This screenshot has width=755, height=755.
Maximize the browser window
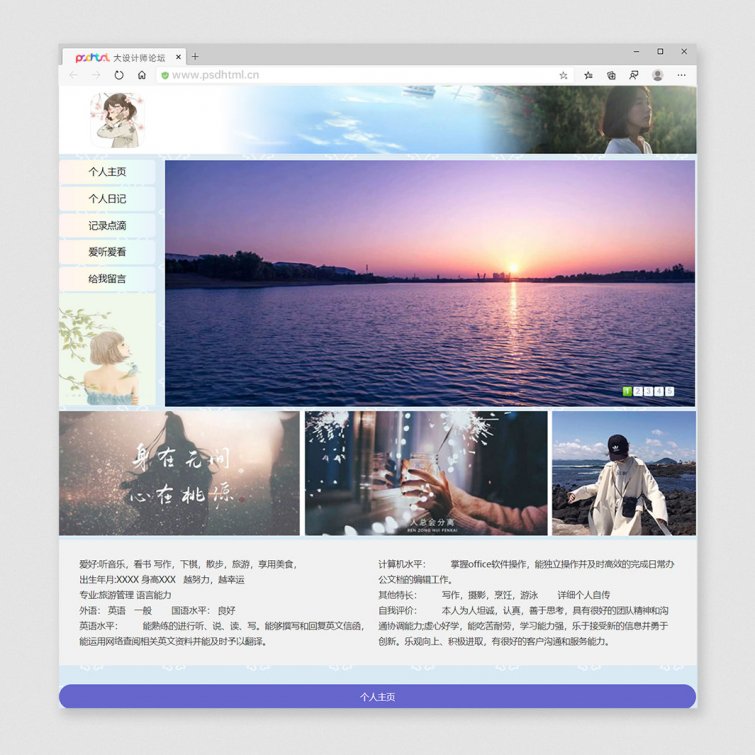point(660,52)
